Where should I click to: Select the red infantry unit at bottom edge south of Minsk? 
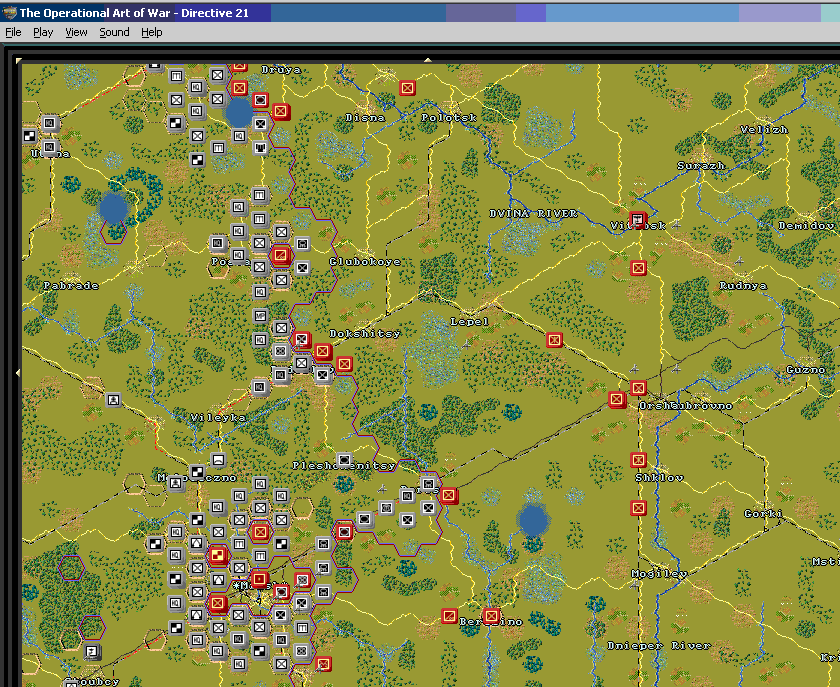(323, 664)
